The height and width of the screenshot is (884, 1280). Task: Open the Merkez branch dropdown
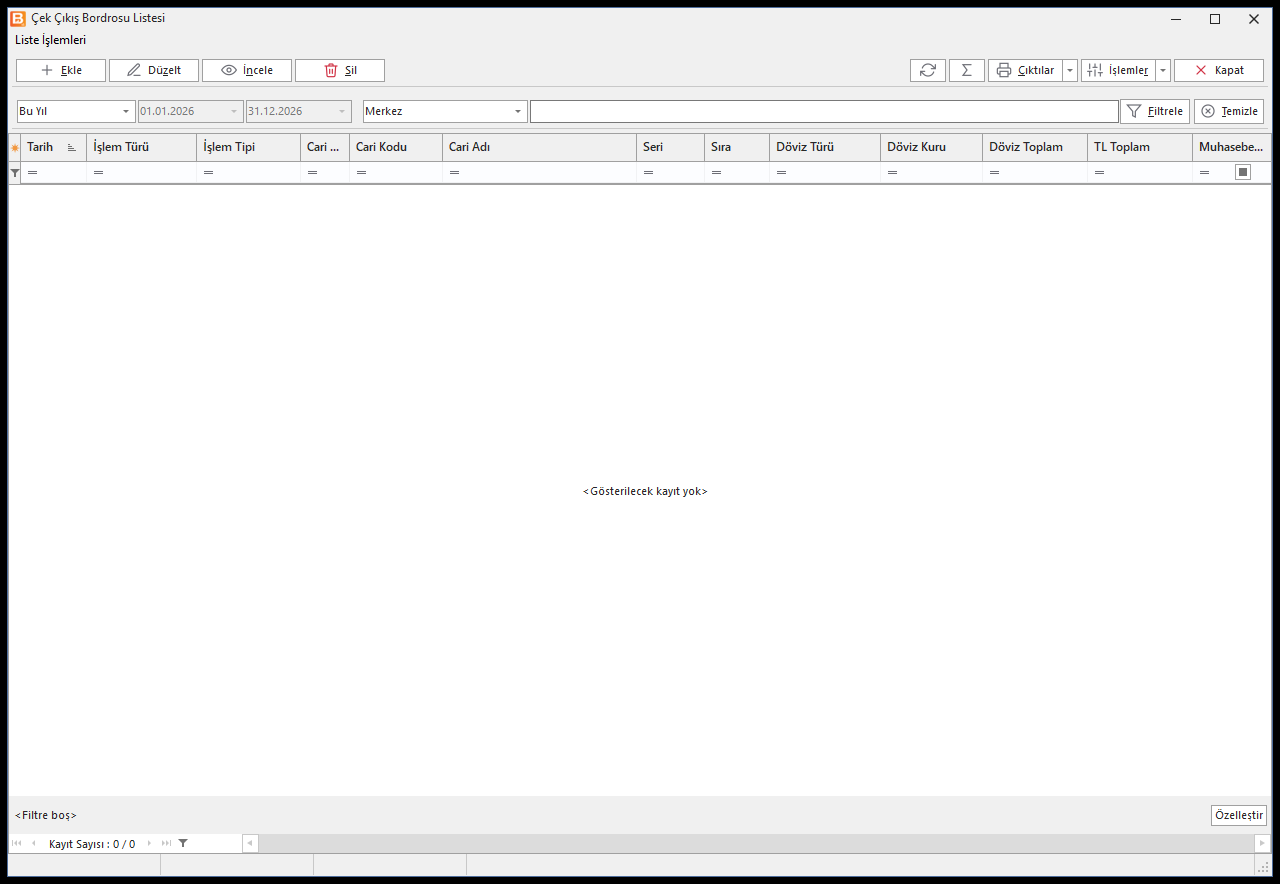(519, 111)
